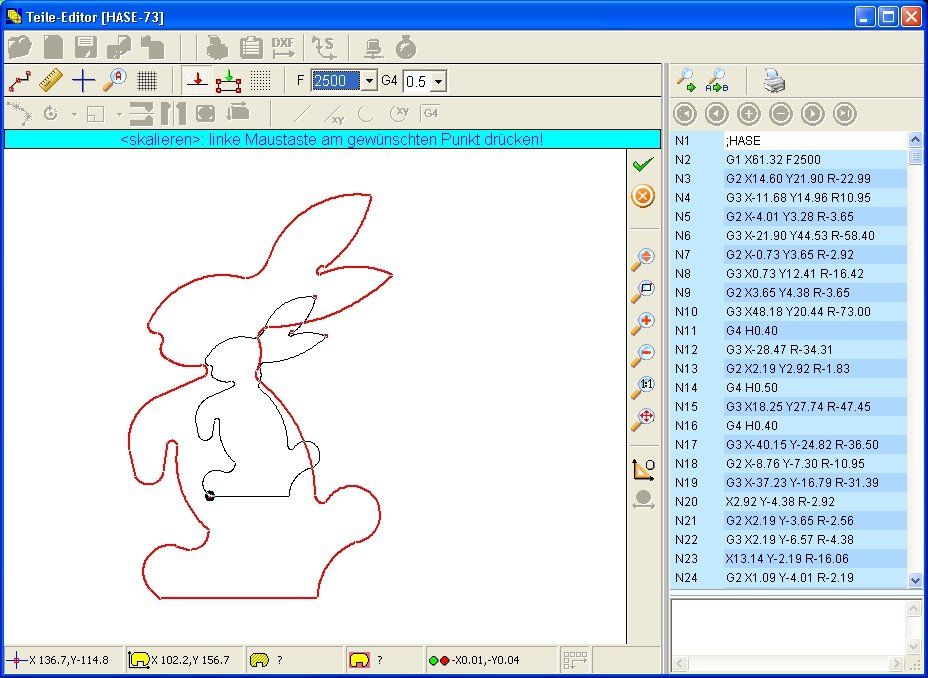928x678 pixels.
Task: Select the ruler measure tool
Action: pyautogui.click(x=51, y=80)
